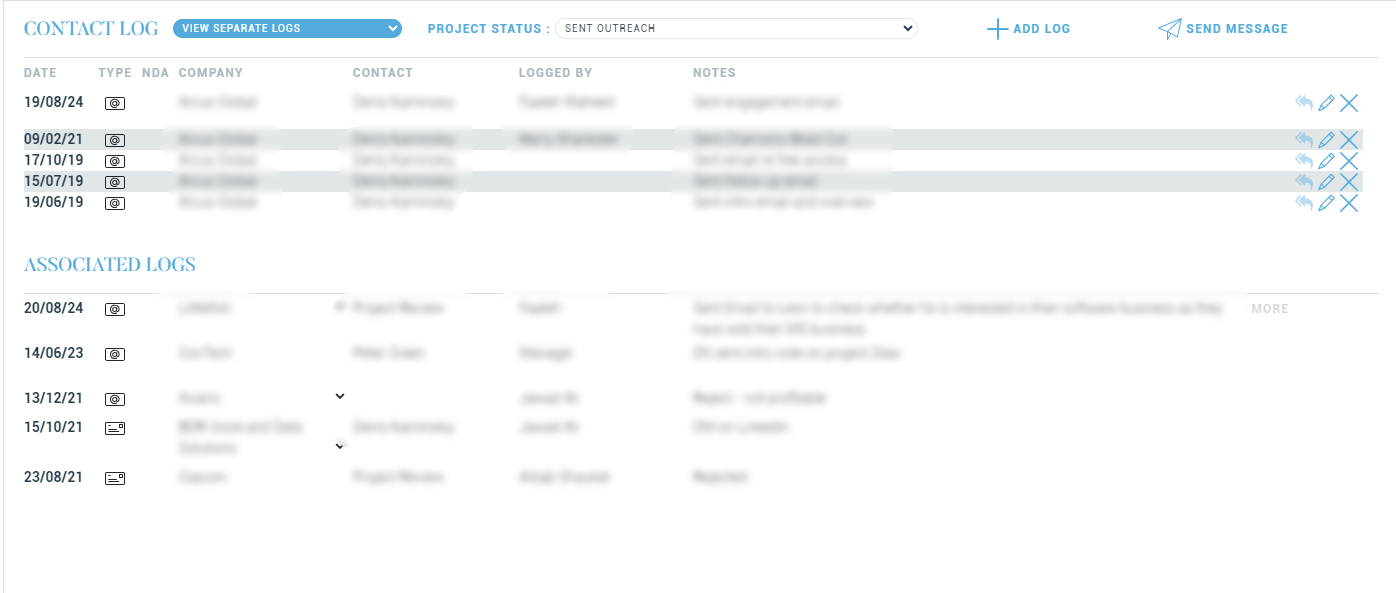This screenshot has height=593, width=1396.
Task: Click the COMPANY column header
Action: (x=211, y=73)
